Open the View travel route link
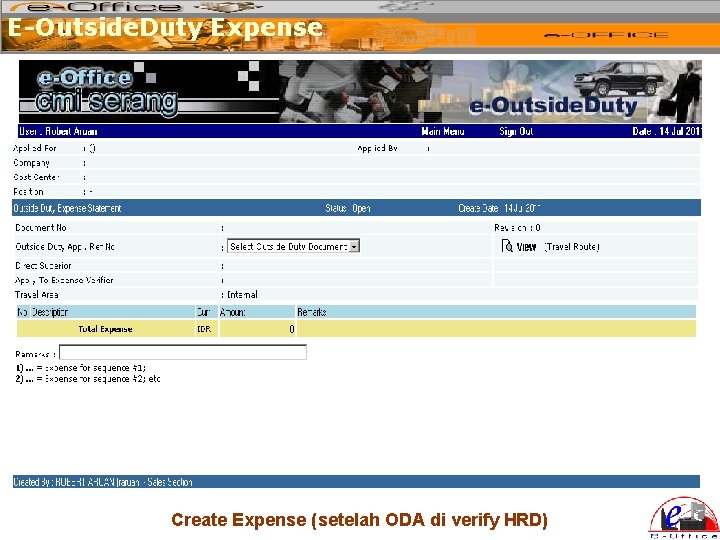This screenshot has width=720, height=540. coord(526,247)
